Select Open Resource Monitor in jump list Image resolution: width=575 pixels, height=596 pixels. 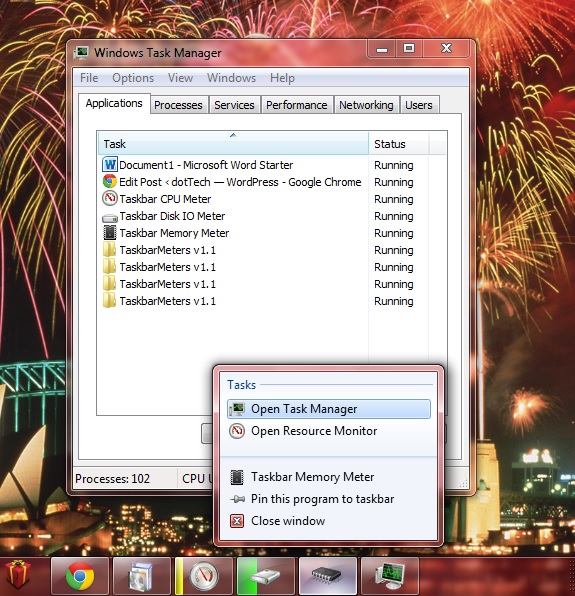(329, 431)
